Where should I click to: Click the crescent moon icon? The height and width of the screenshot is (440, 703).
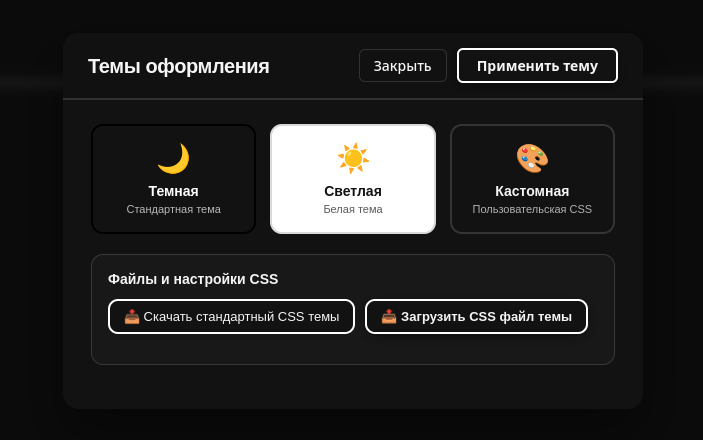[x=174, y=158]
